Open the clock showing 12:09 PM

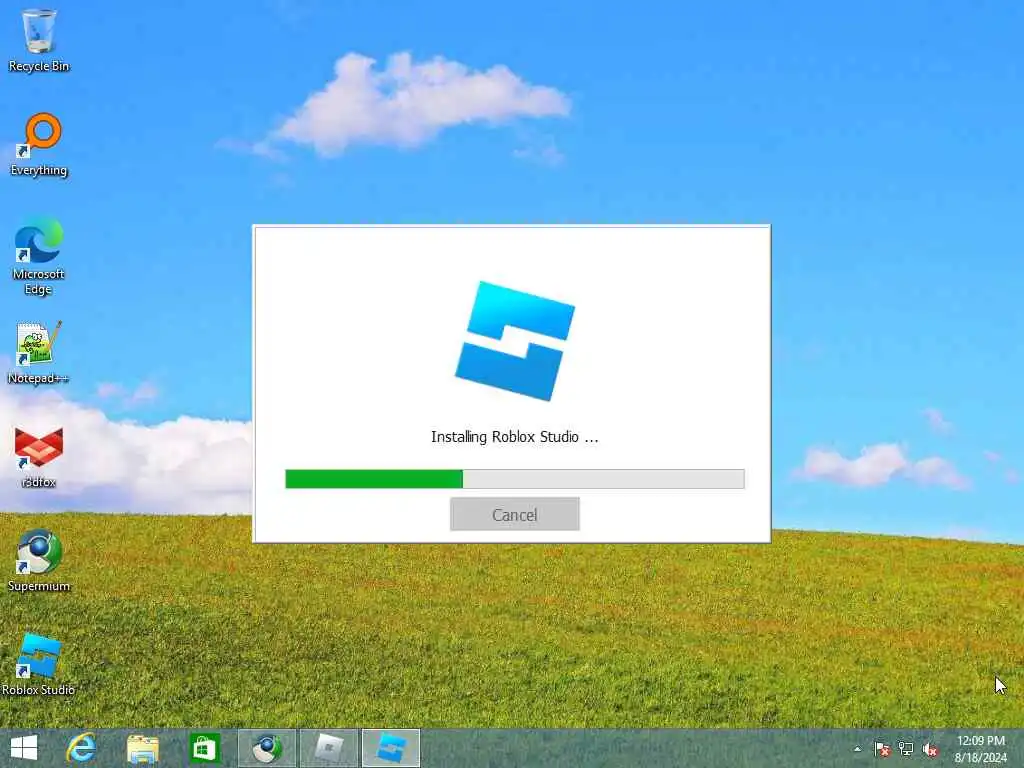pyautogui.click(x=981, y=749)
